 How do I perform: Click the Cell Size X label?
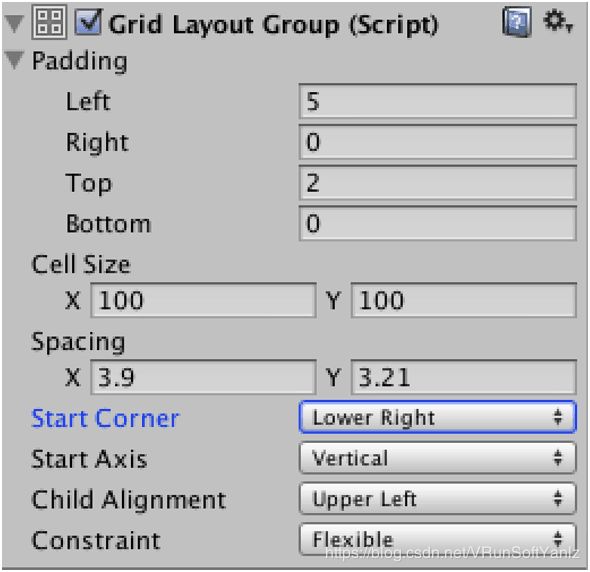click(73, 300)
